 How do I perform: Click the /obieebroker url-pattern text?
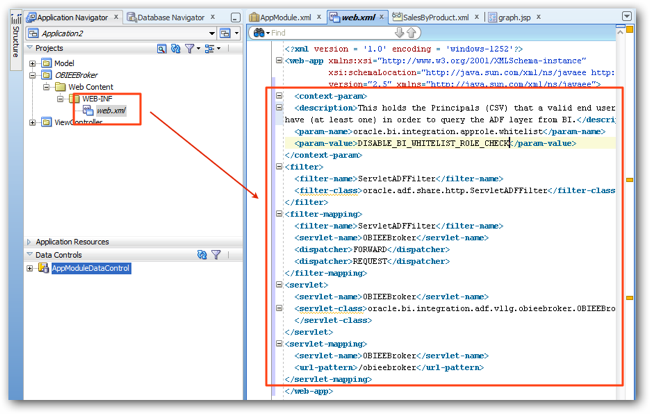pos(387,368)
